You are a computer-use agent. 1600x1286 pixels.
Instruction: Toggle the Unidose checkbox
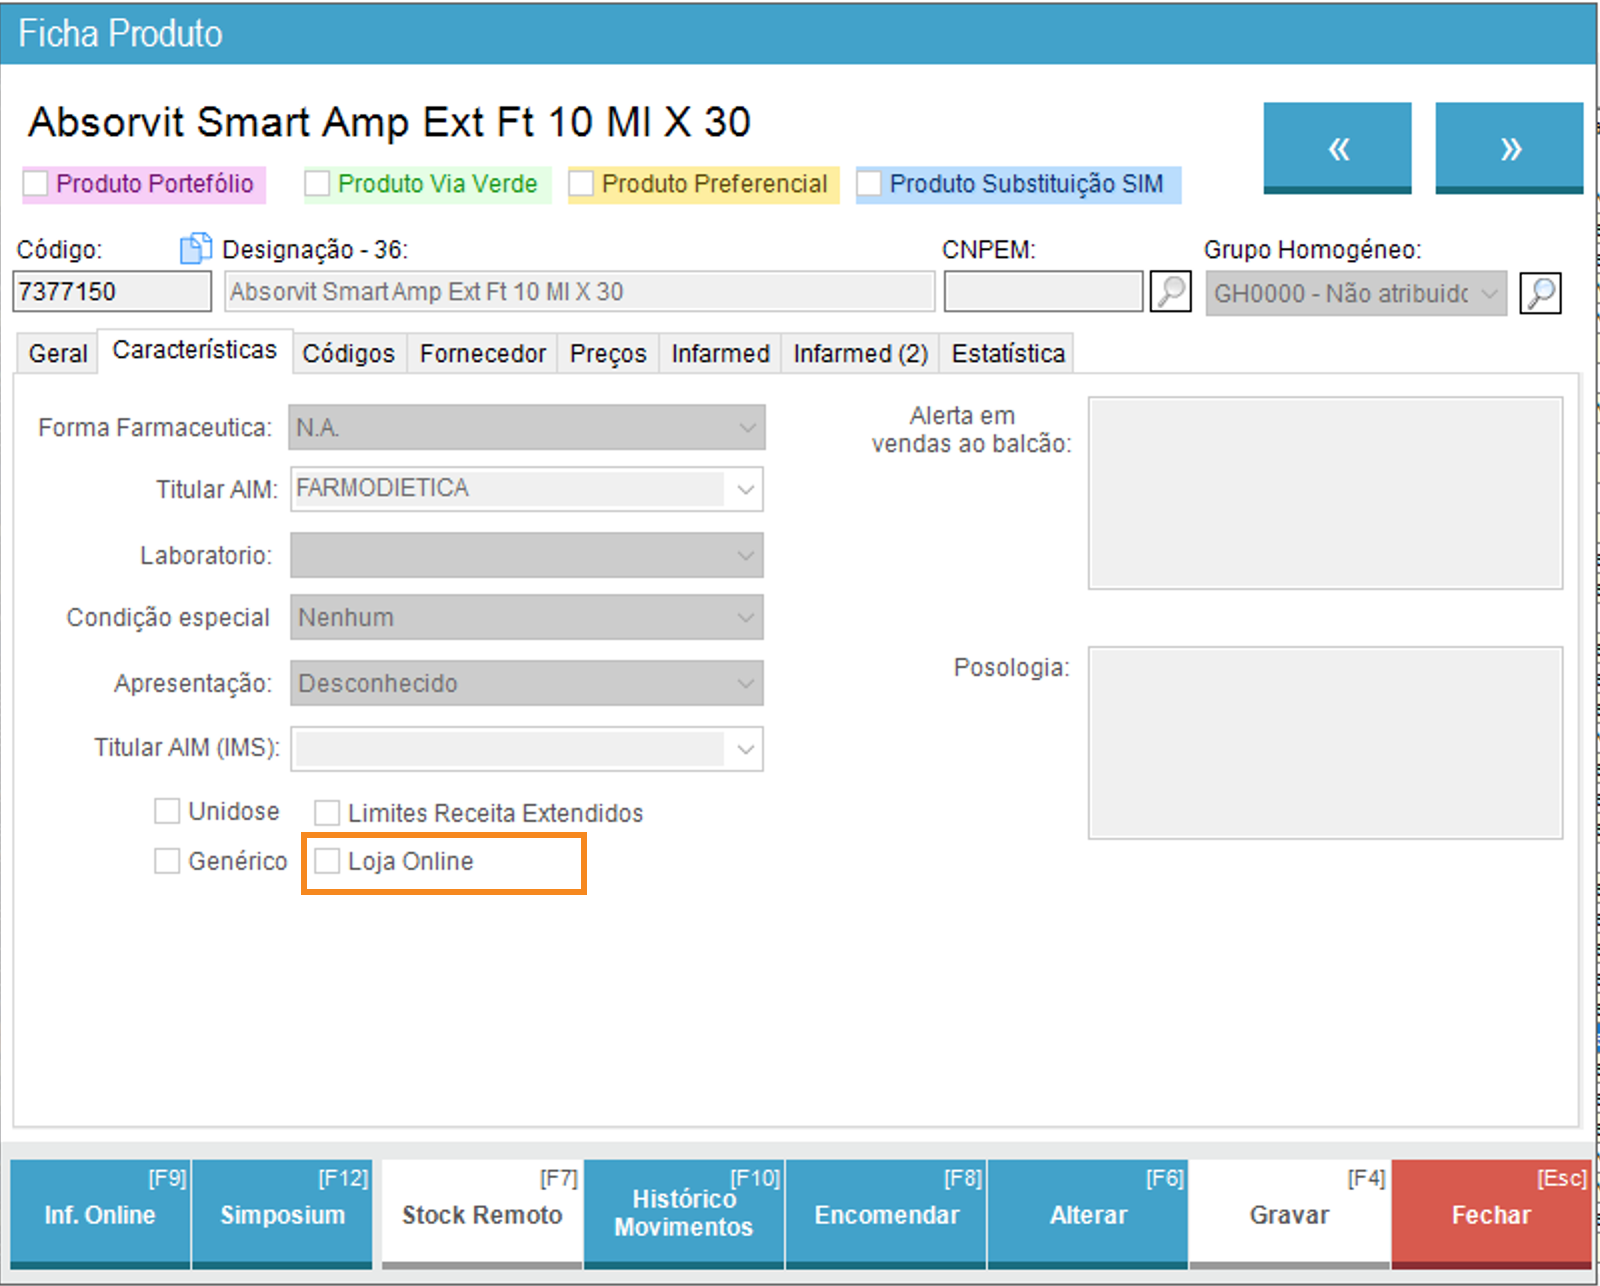tap(167, 811)
